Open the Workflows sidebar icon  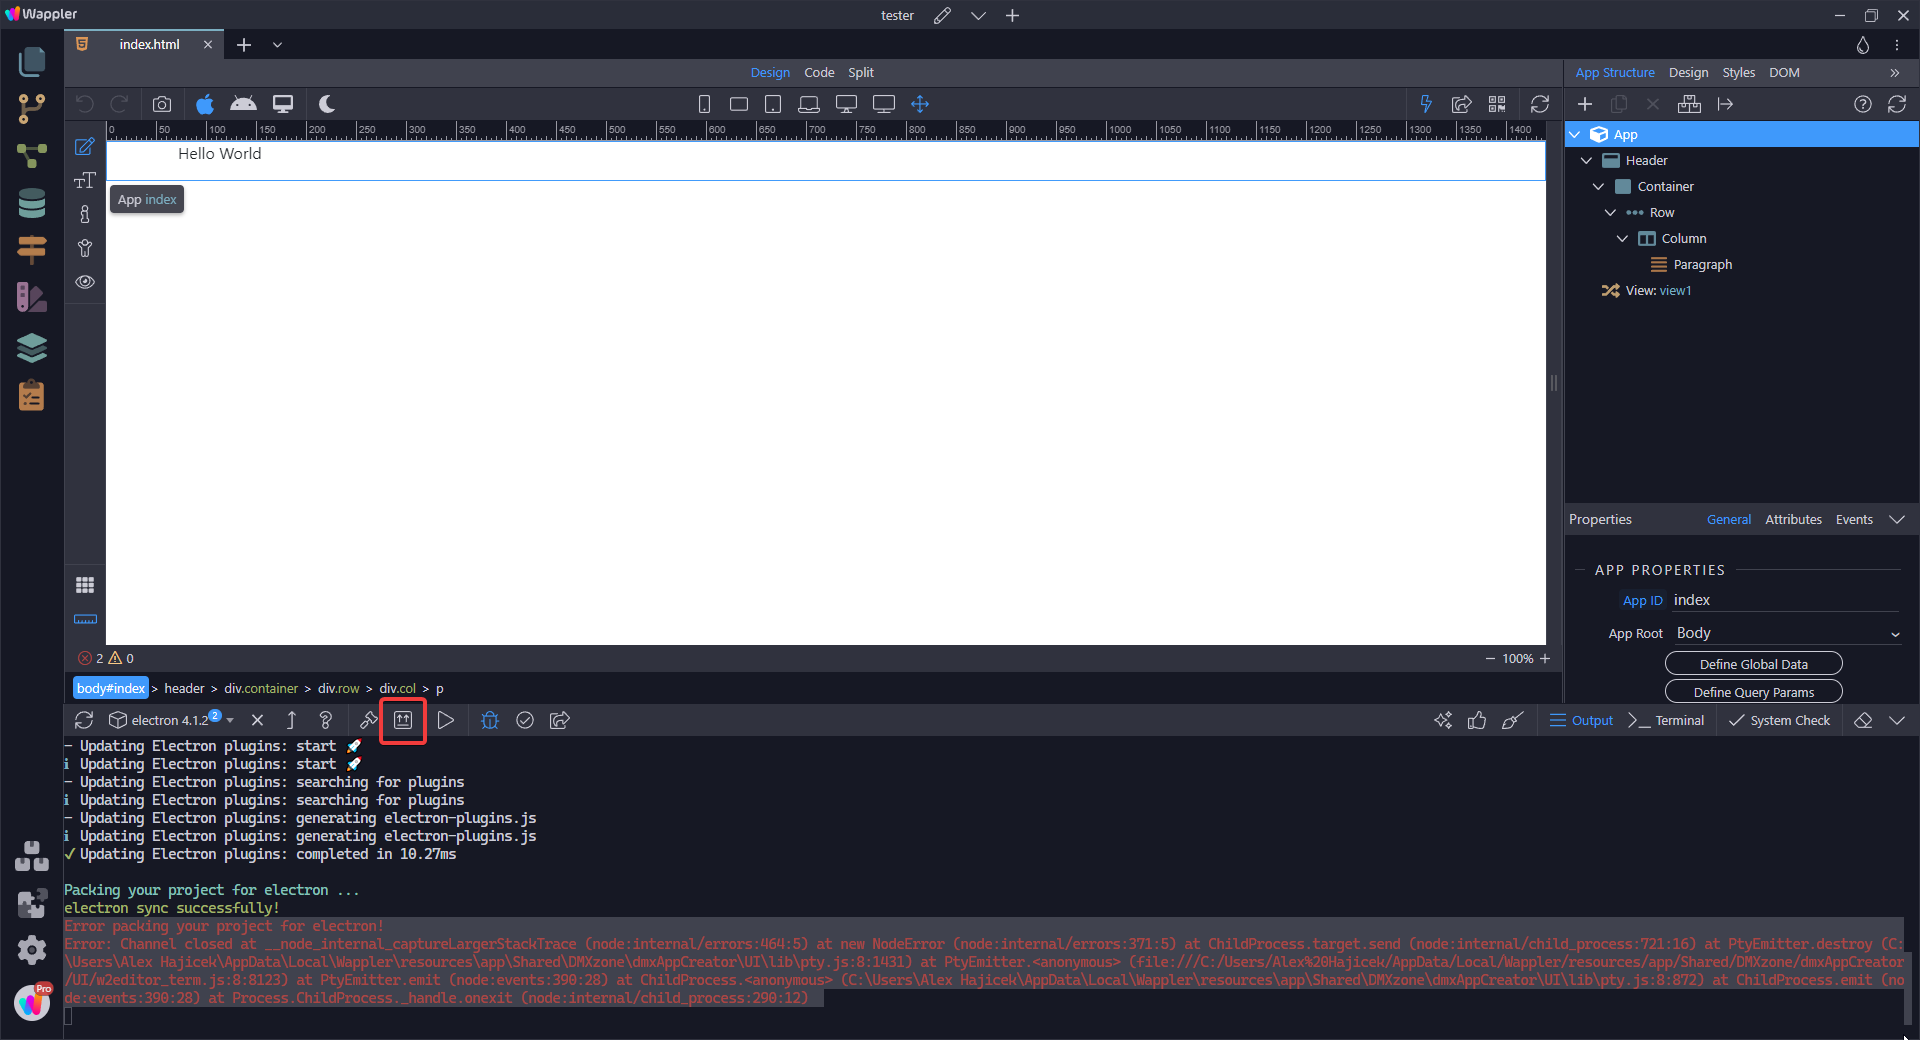[x=32, y=155]
